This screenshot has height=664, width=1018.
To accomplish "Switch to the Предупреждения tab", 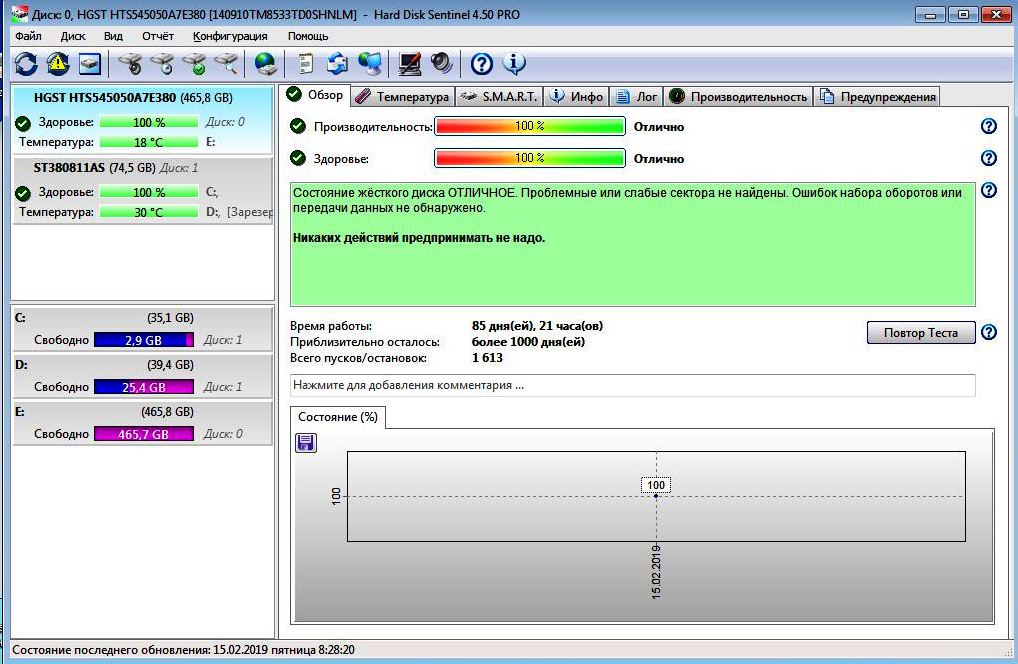I will 878,97.
